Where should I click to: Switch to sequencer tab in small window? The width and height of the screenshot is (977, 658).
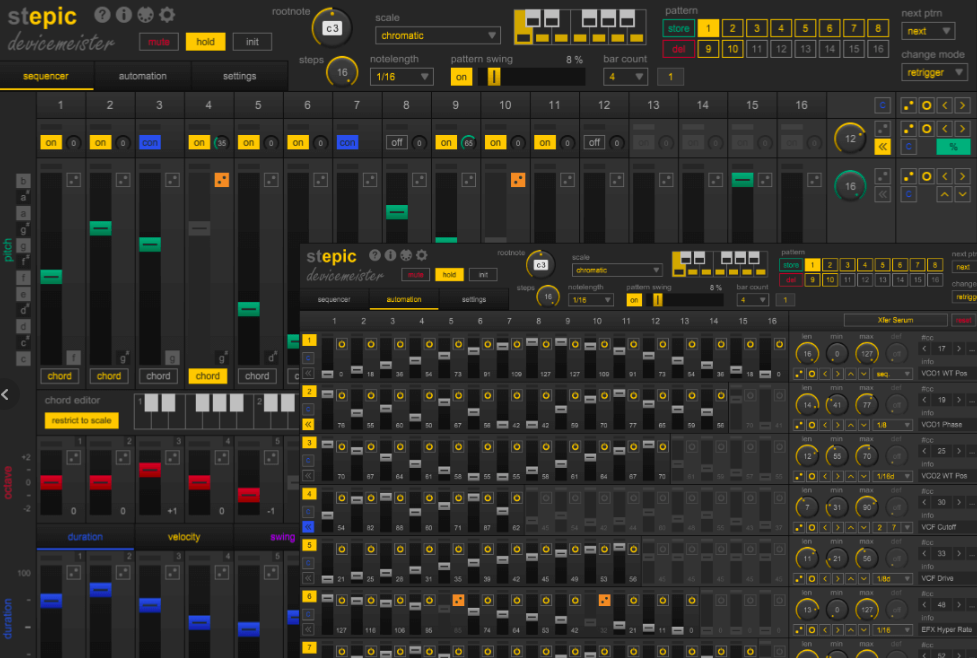(334, 300)
